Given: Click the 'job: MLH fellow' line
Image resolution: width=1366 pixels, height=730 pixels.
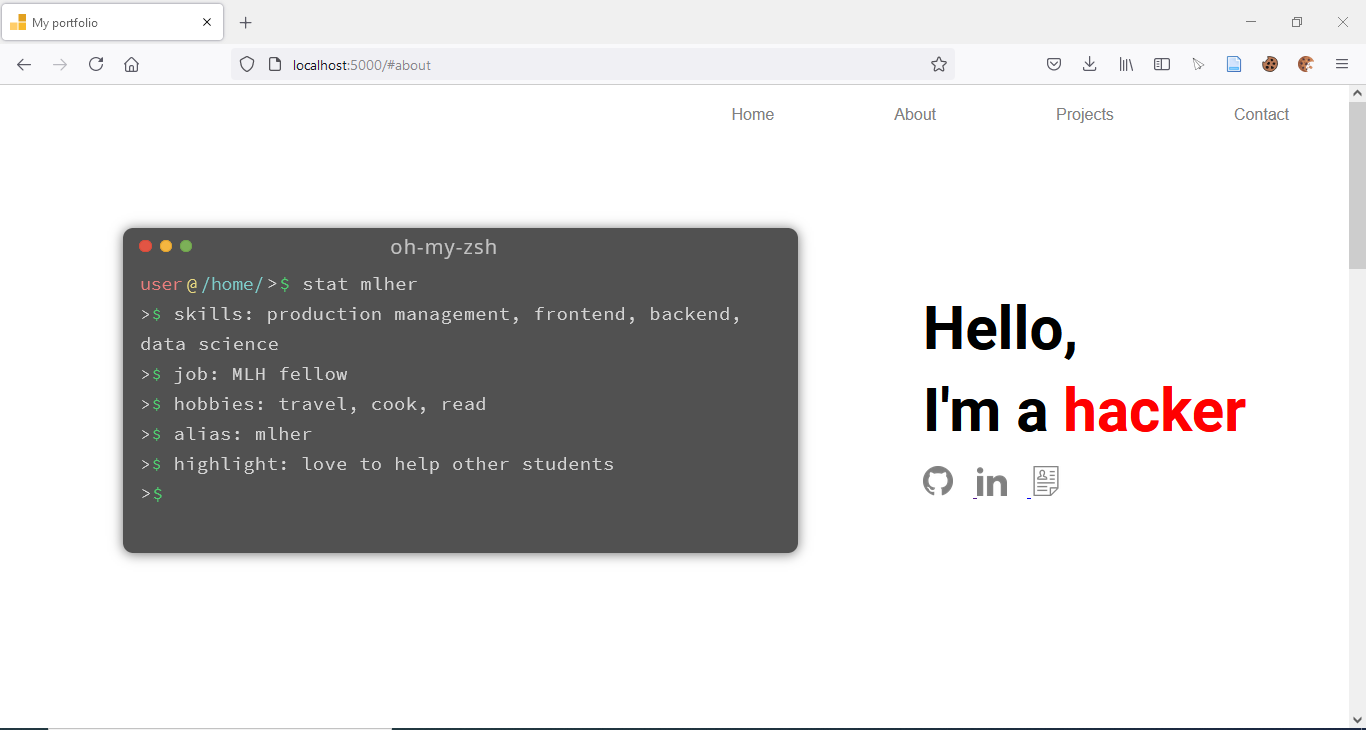Looking at the screenshot, I should (244, 374).
